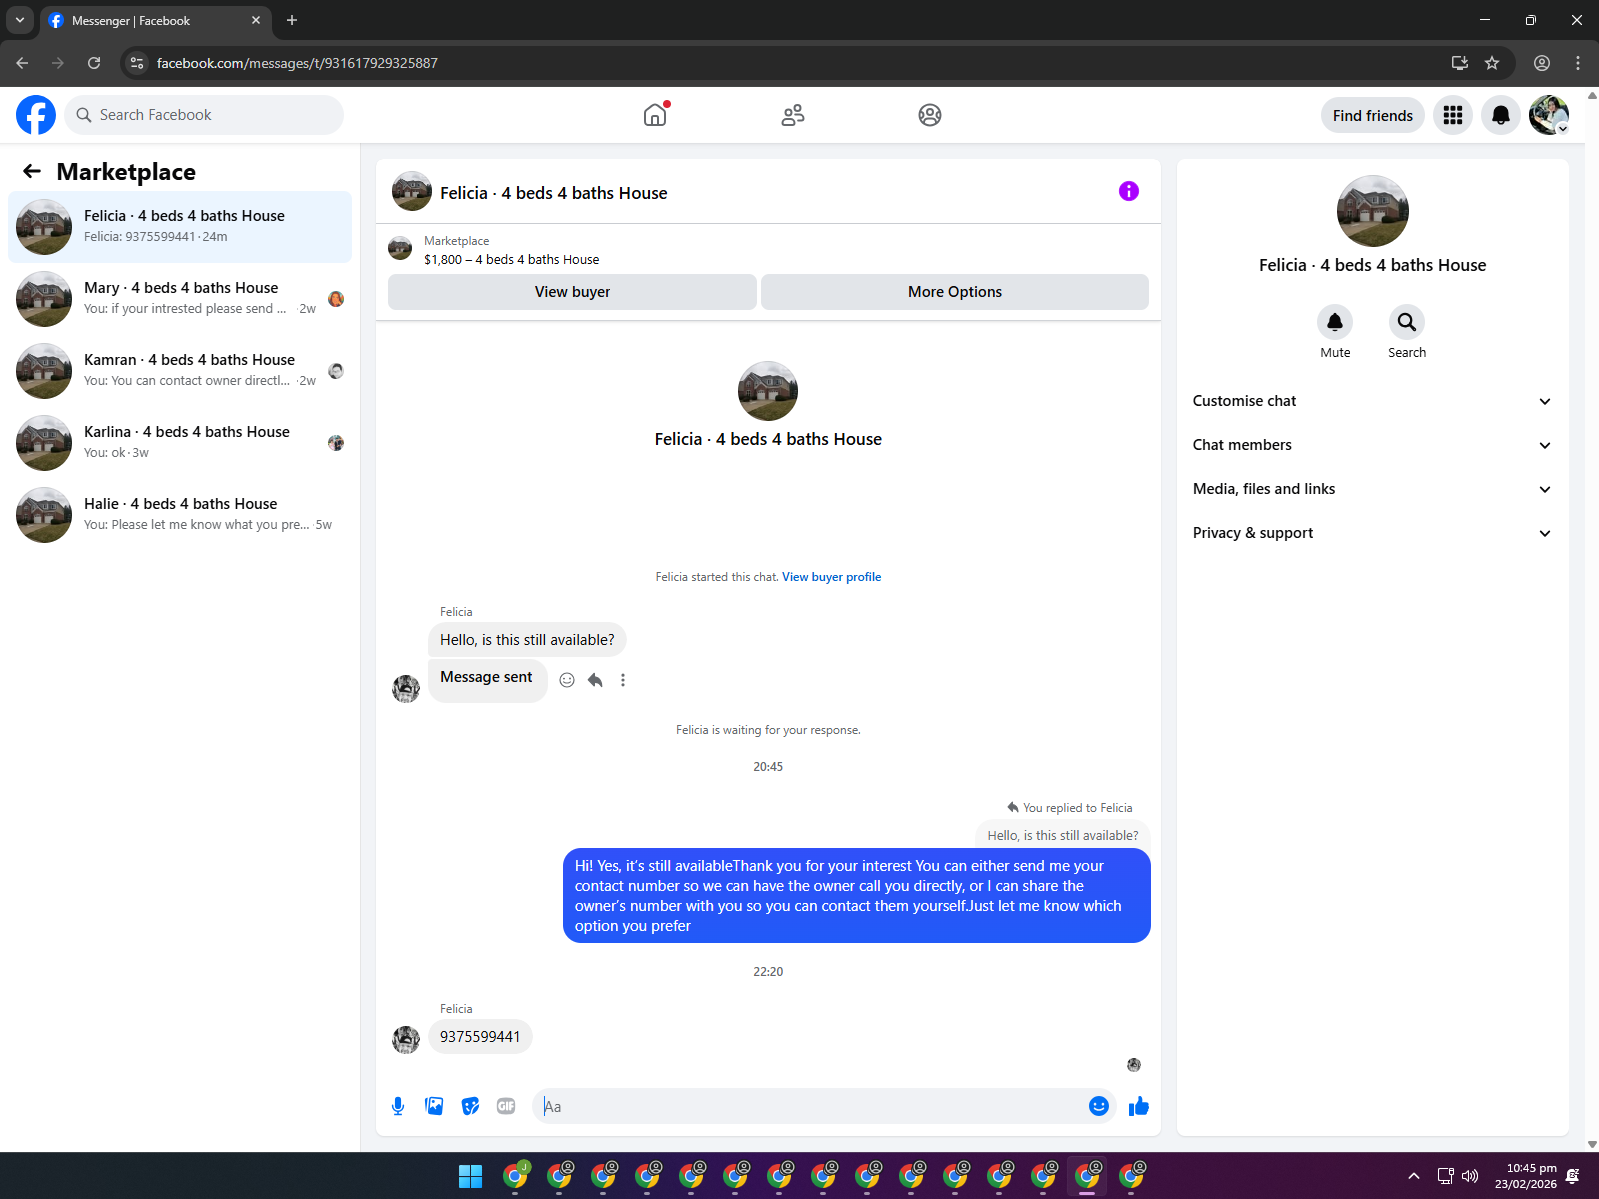1599x1199 pixels.
Task: Click the More Options button
Action: coord(955,292)
